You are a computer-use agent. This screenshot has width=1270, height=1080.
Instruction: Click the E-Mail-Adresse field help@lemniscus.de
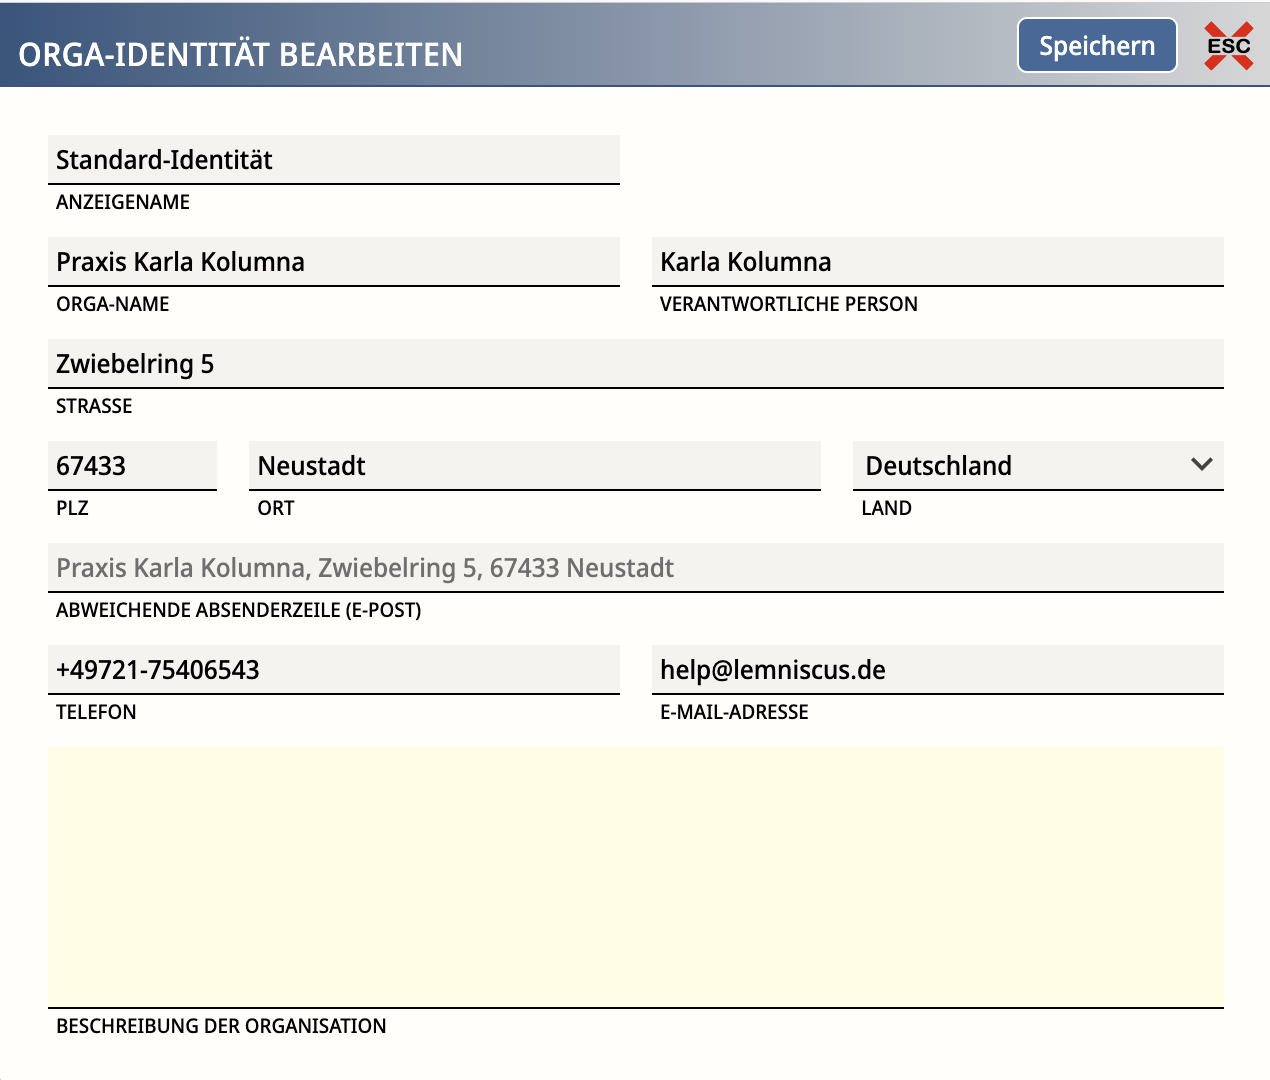click(937, 670)
